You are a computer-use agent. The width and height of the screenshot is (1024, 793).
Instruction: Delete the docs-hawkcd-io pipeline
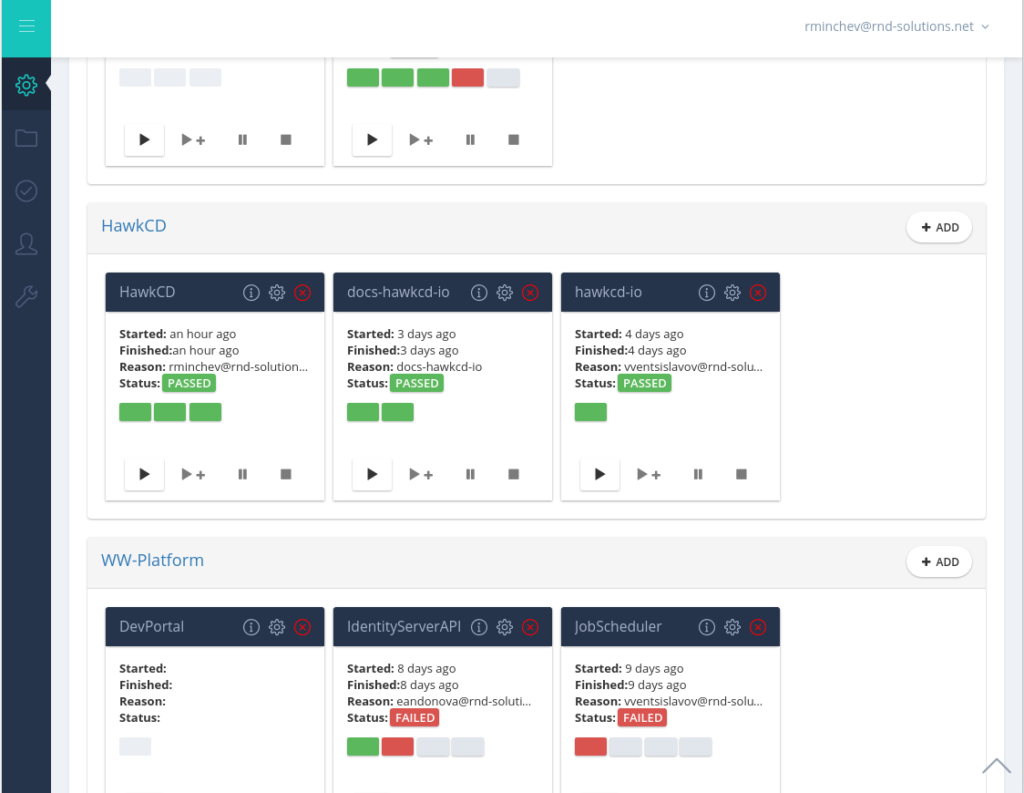point(530,292)
